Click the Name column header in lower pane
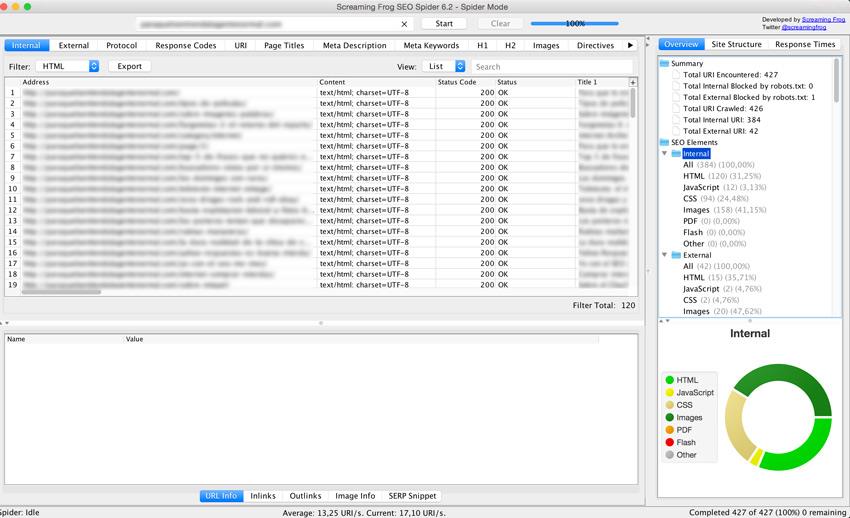 coord(65,339)
